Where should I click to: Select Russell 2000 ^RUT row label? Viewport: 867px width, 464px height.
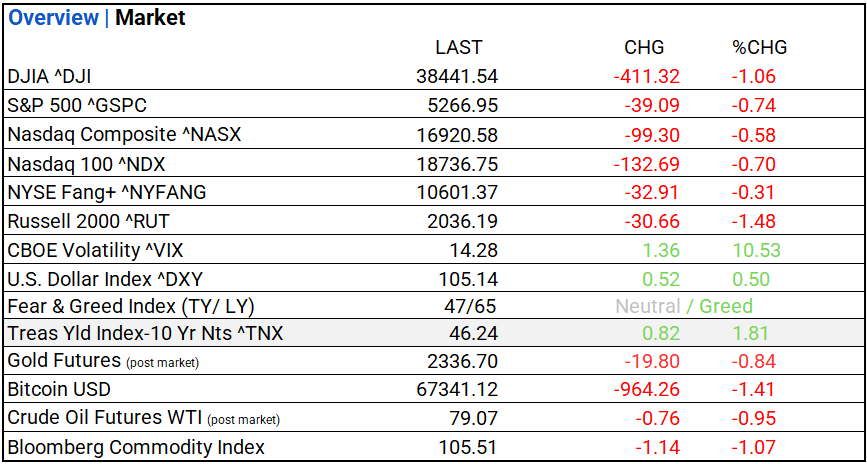[x=81, y=220]
